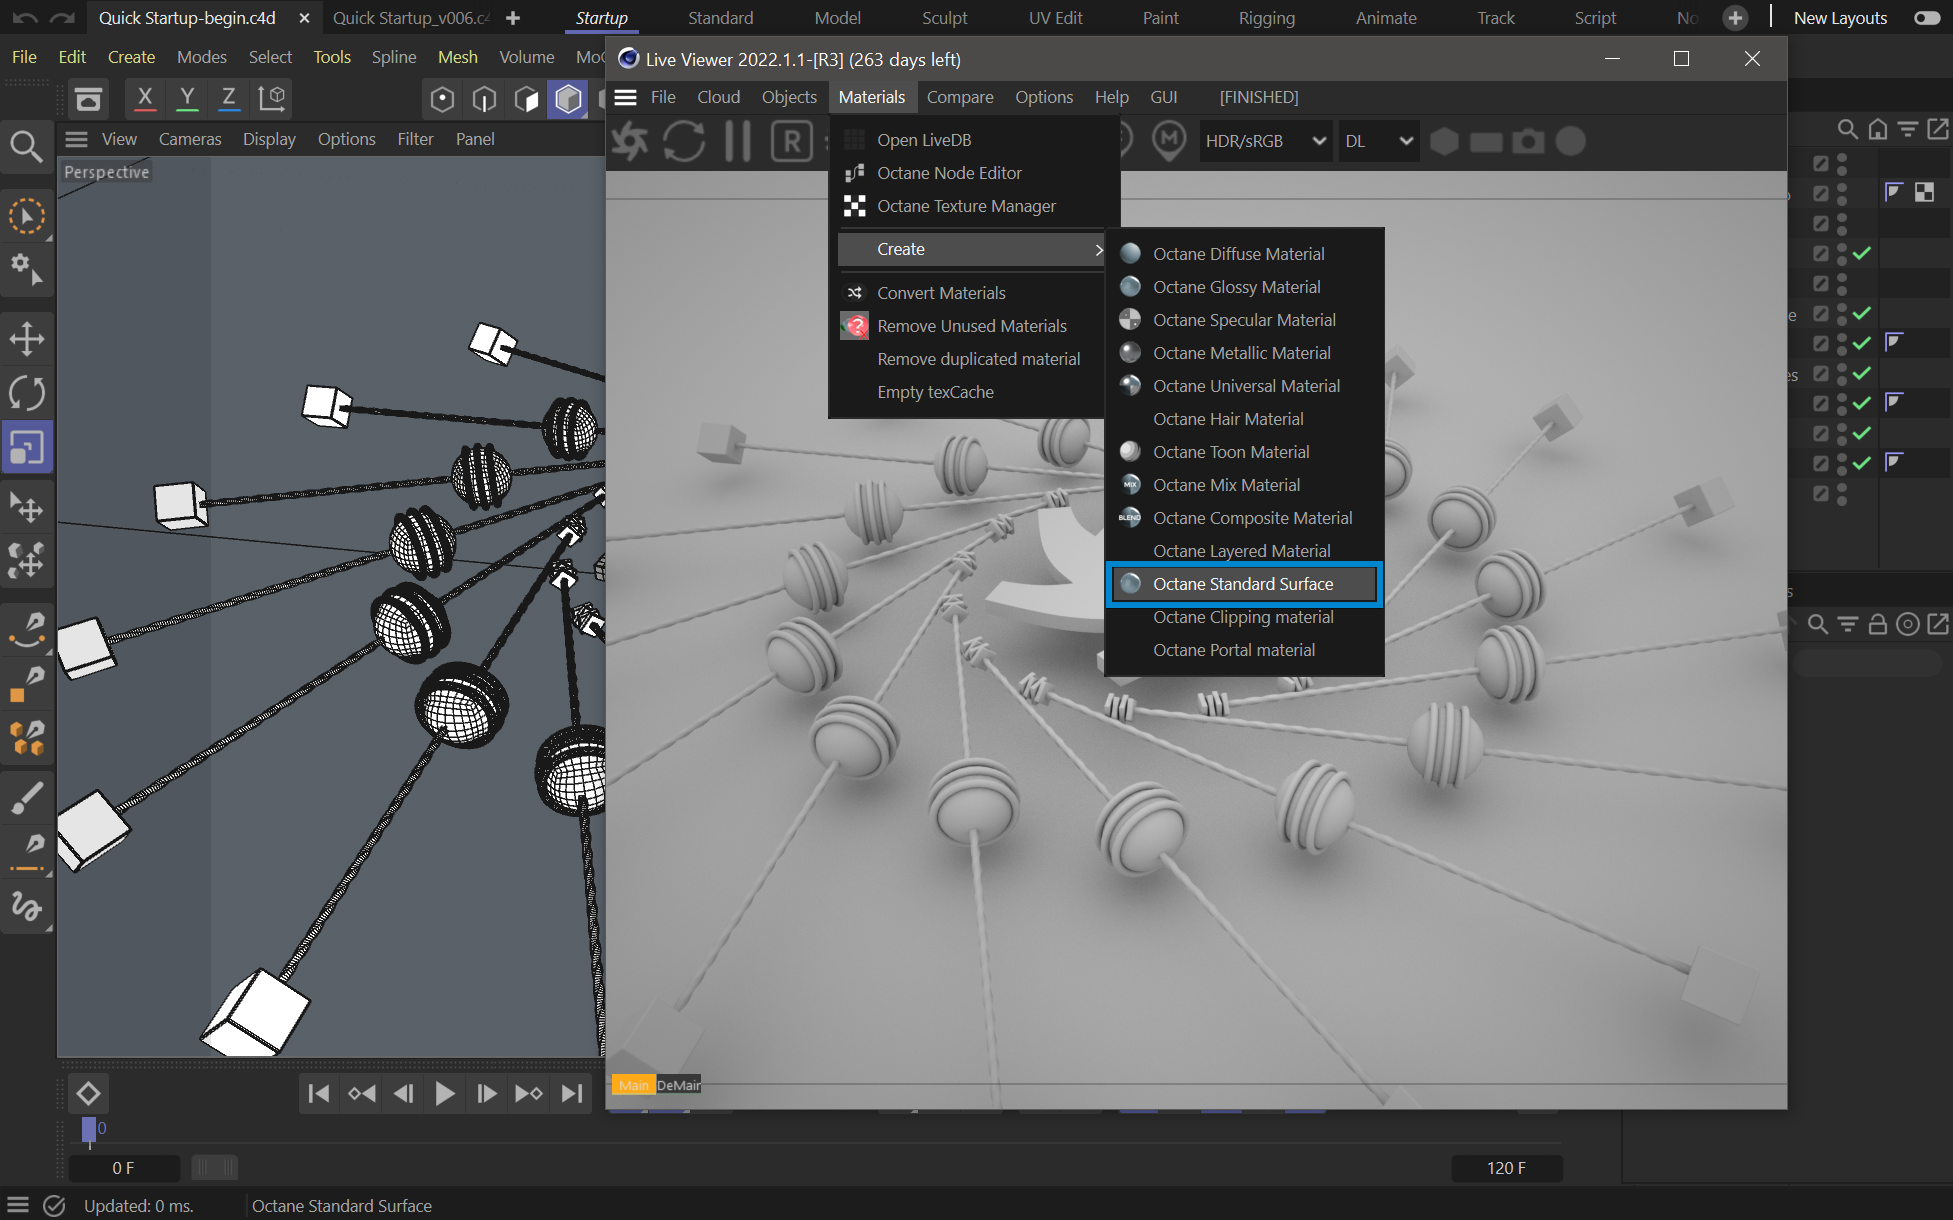Switch on the New Layouts toggle
This screenshot has width=1953, height=1220.
[1926, 18]
